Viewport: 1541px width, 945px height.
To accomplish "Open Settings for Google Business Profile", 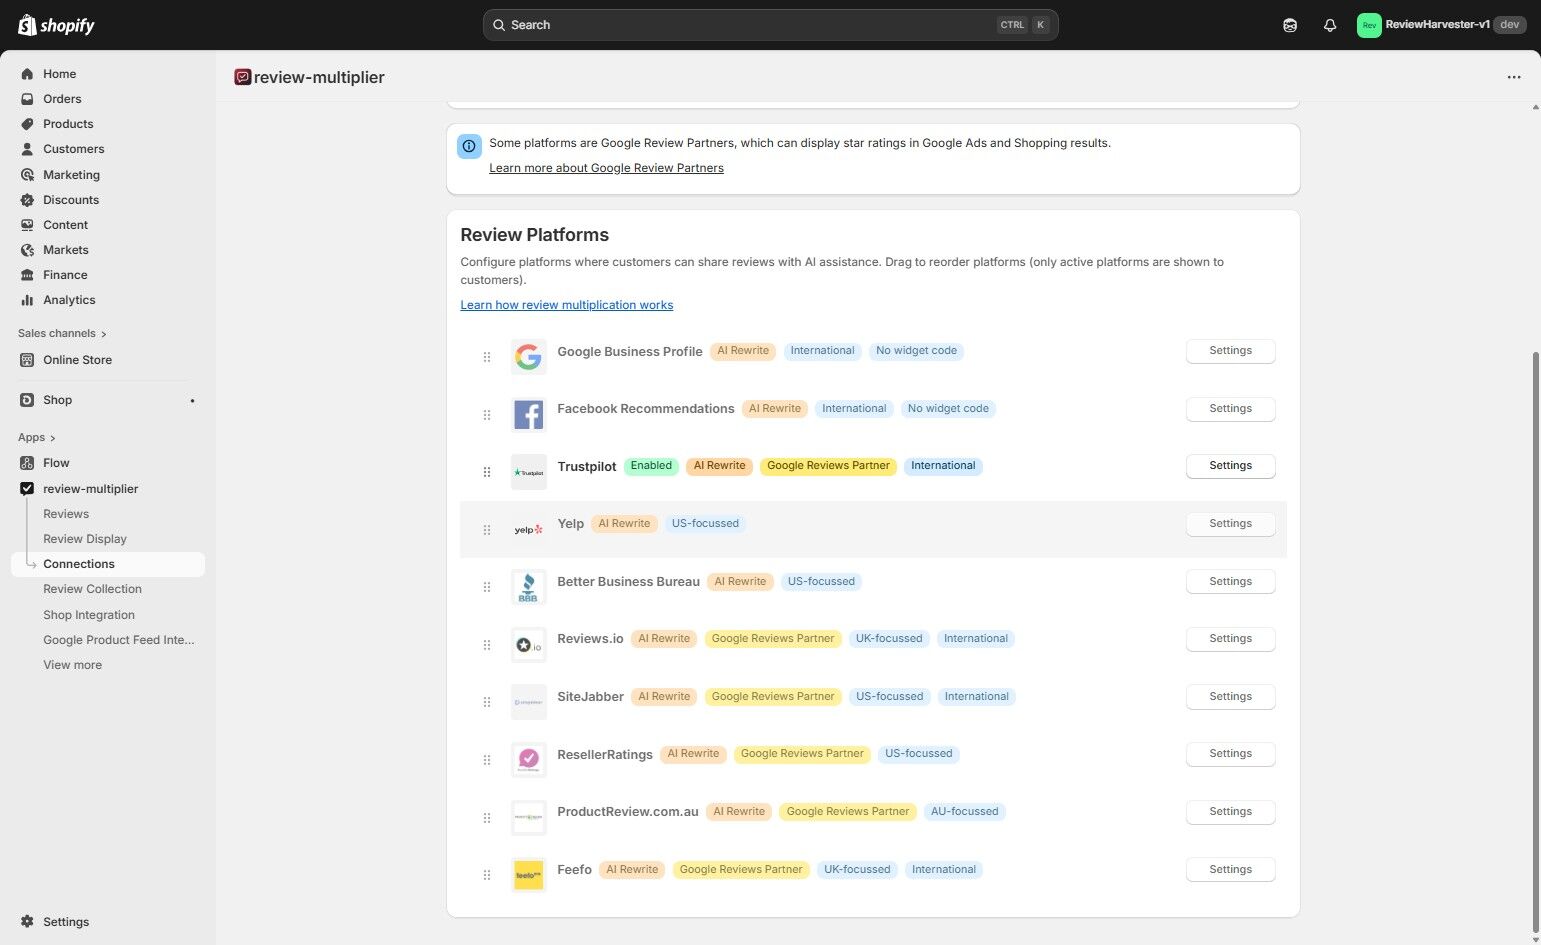I will pos(1230,351).
